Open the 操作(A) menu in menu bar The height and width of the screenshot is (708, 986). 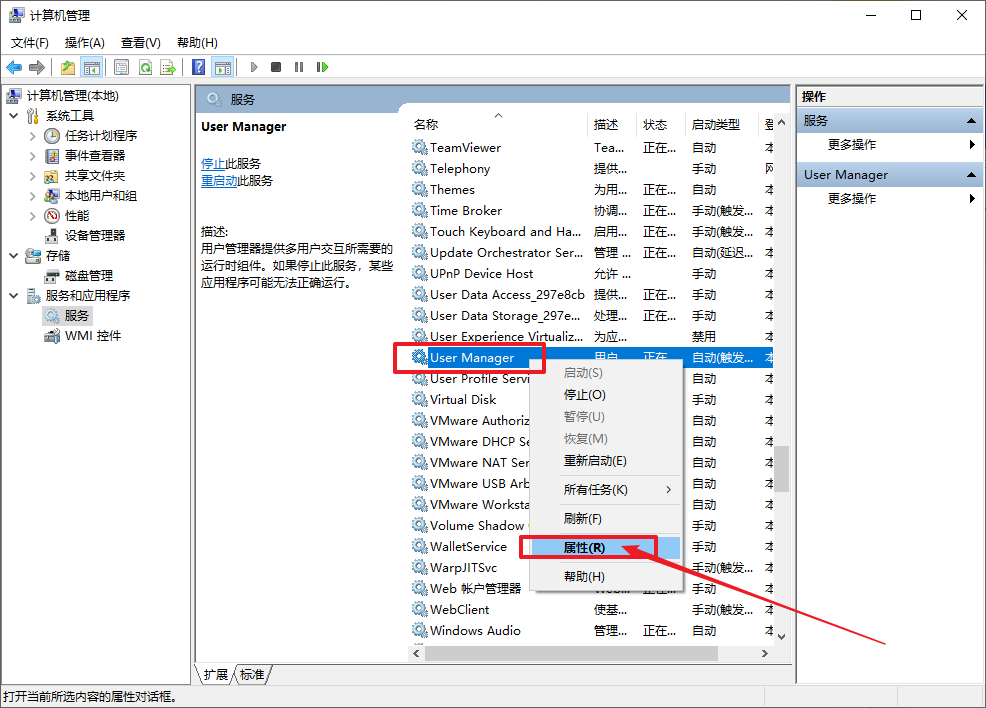(84, 42)
